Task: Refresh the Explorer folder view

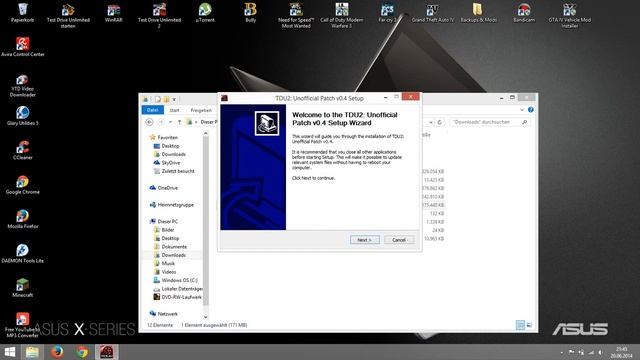Action: click(440, 122)
